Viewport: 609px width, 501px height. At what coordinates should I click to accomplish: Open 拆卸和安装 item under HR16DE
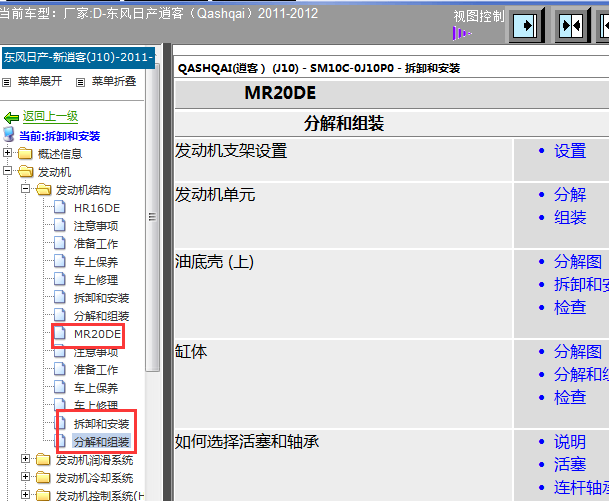click(x=101, y=298)
